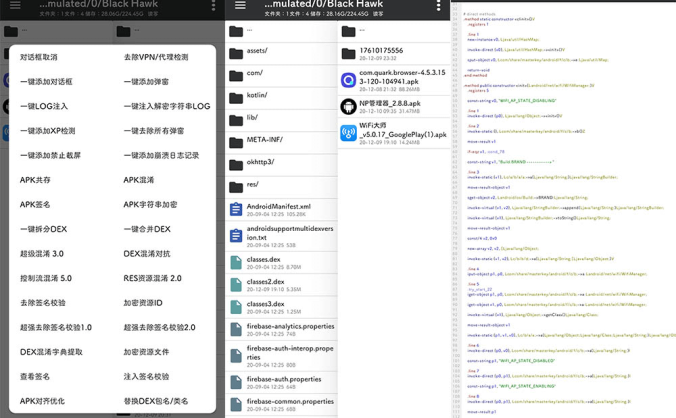676x418 pixels.
Task: Choose APK混淆 option
Action: [x=139, y=180]
